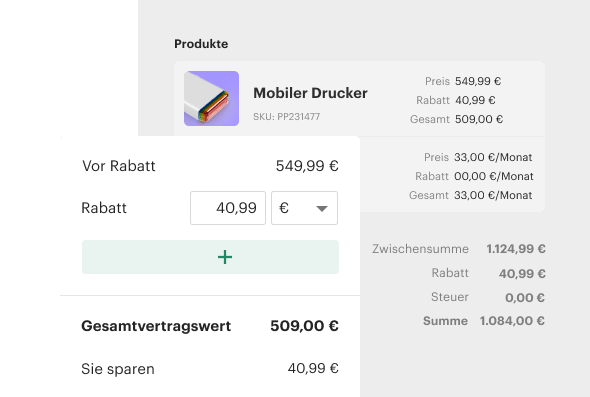Image resolution: width=590 pixels, height=397 pixels.
Task: Click the dropdown arrow next to euro symbol
Action: tap(322, 208)
